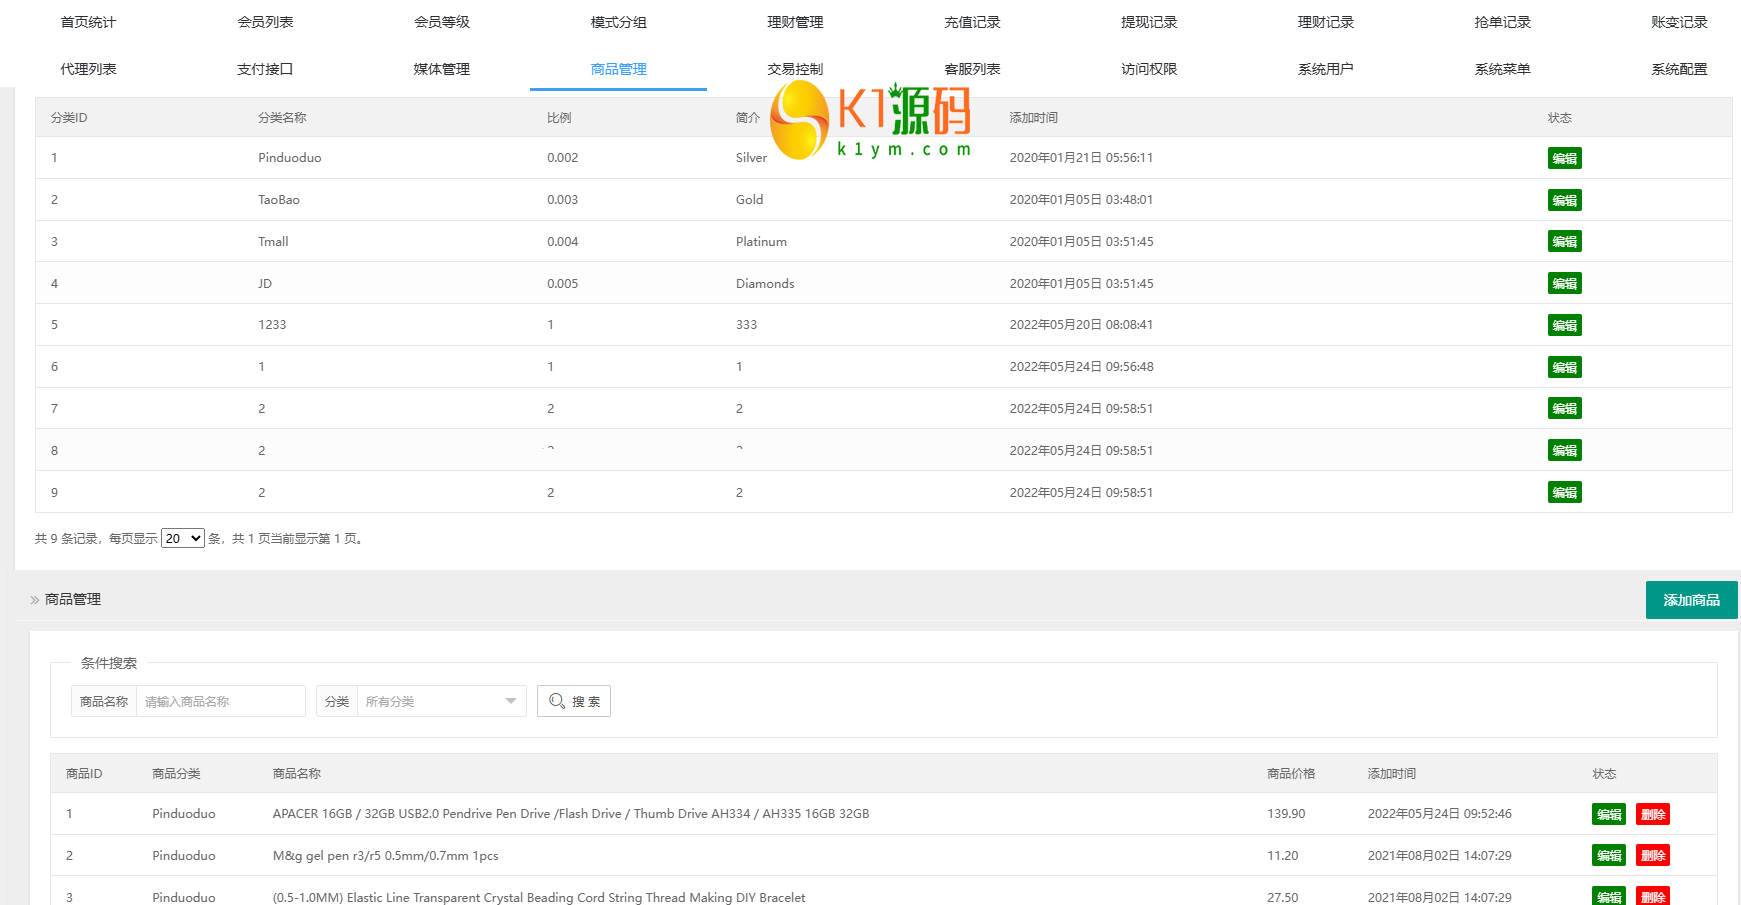Edit the APACER 16GB Pendrive product
Screen dimensions: 1741x905
1609,814
